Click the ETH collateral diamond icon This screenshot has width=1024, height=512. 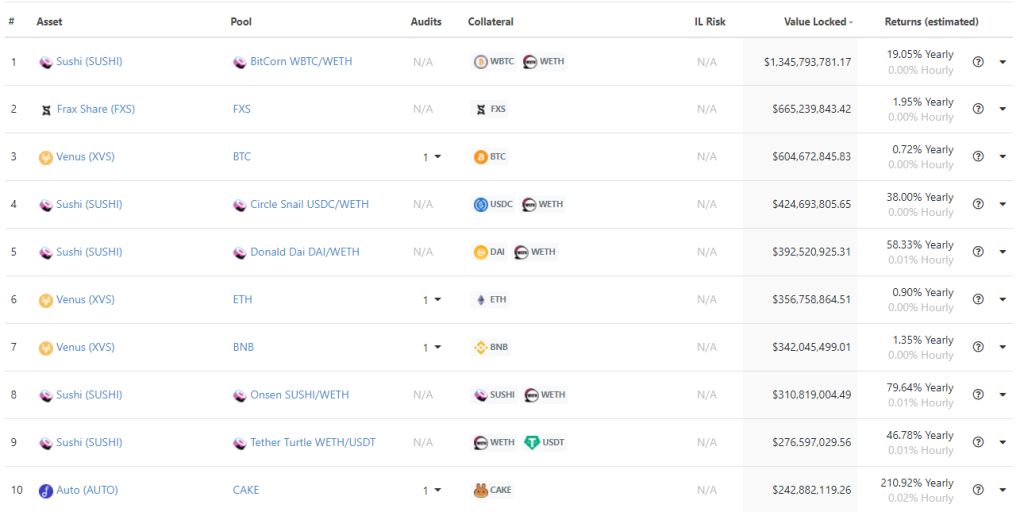[481, 300]
